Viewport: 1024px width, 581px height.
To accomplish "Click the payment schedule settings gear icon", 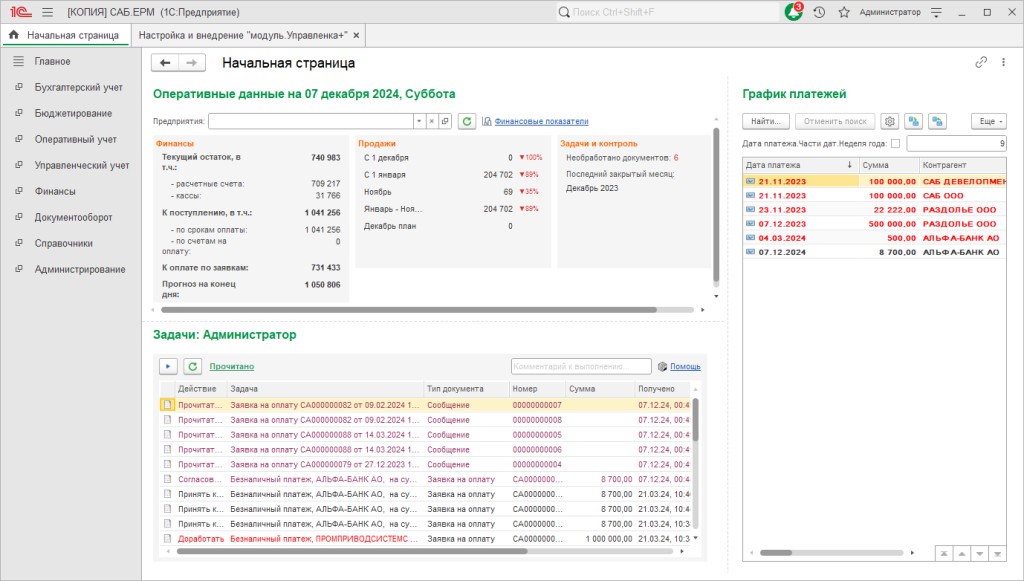I will click(x=889, y=121).
